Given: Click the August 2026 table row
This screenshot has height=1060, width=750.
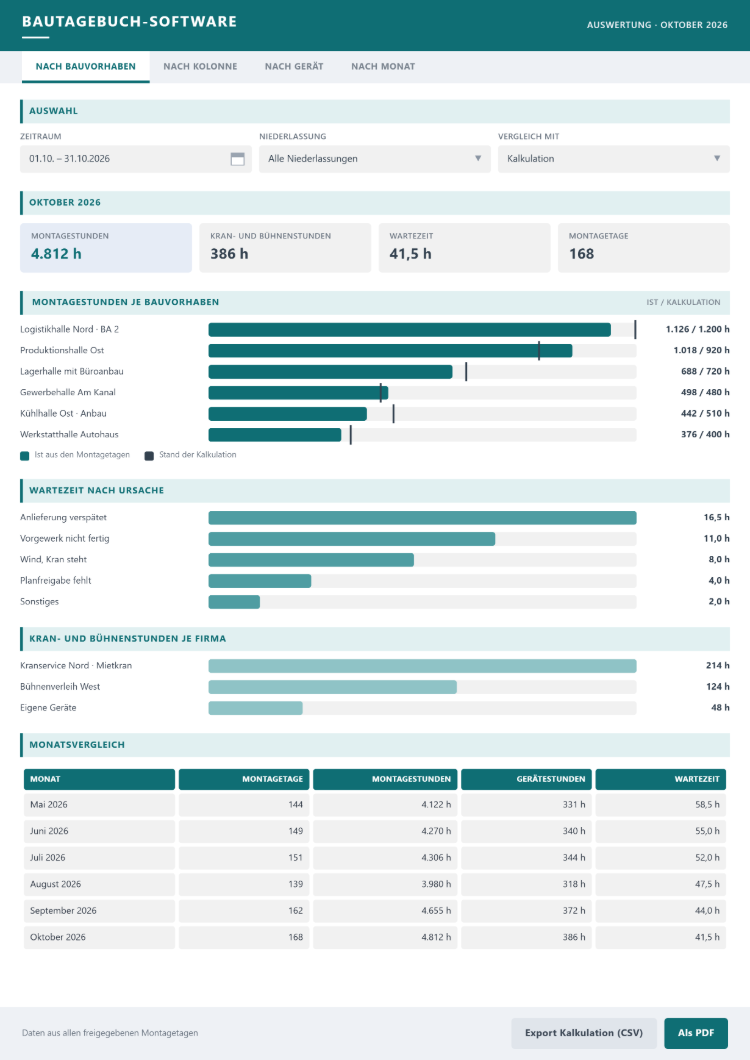Looking at the screenshot, I should click(375, 884).
